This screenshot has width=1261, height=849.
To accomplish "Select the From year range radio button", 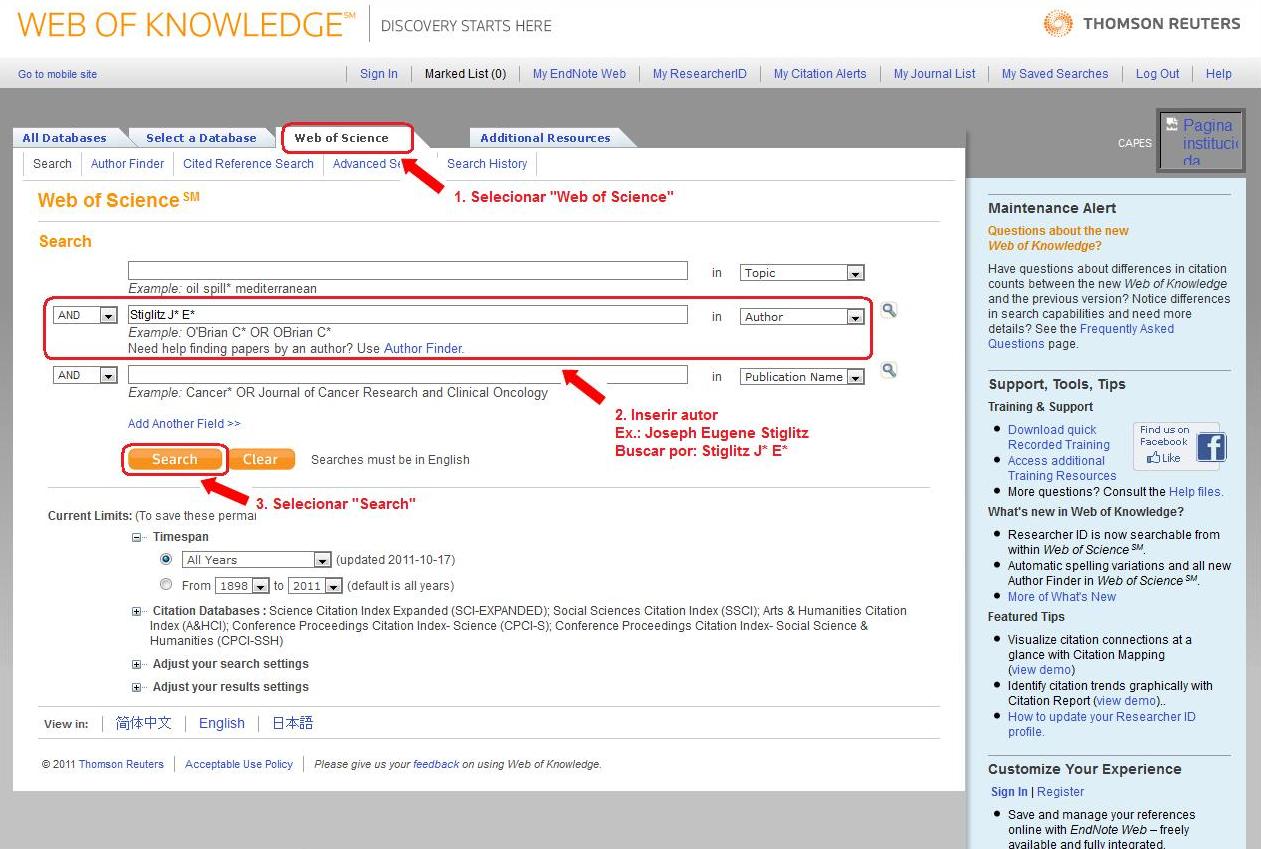I will [x=166, y=584].
